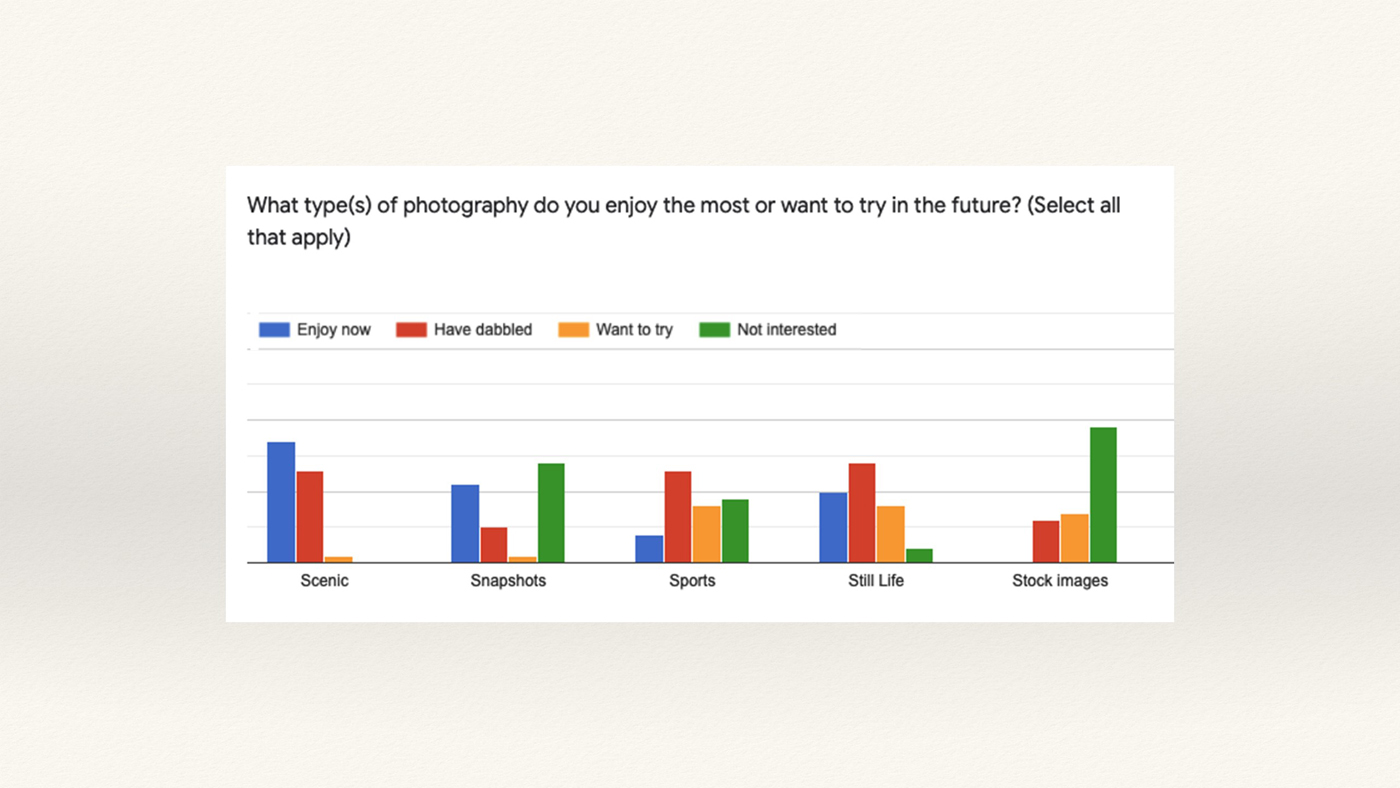Click the Scenic axis label
The width and height of the screenshot is (1400, 788).
[324, 581]
